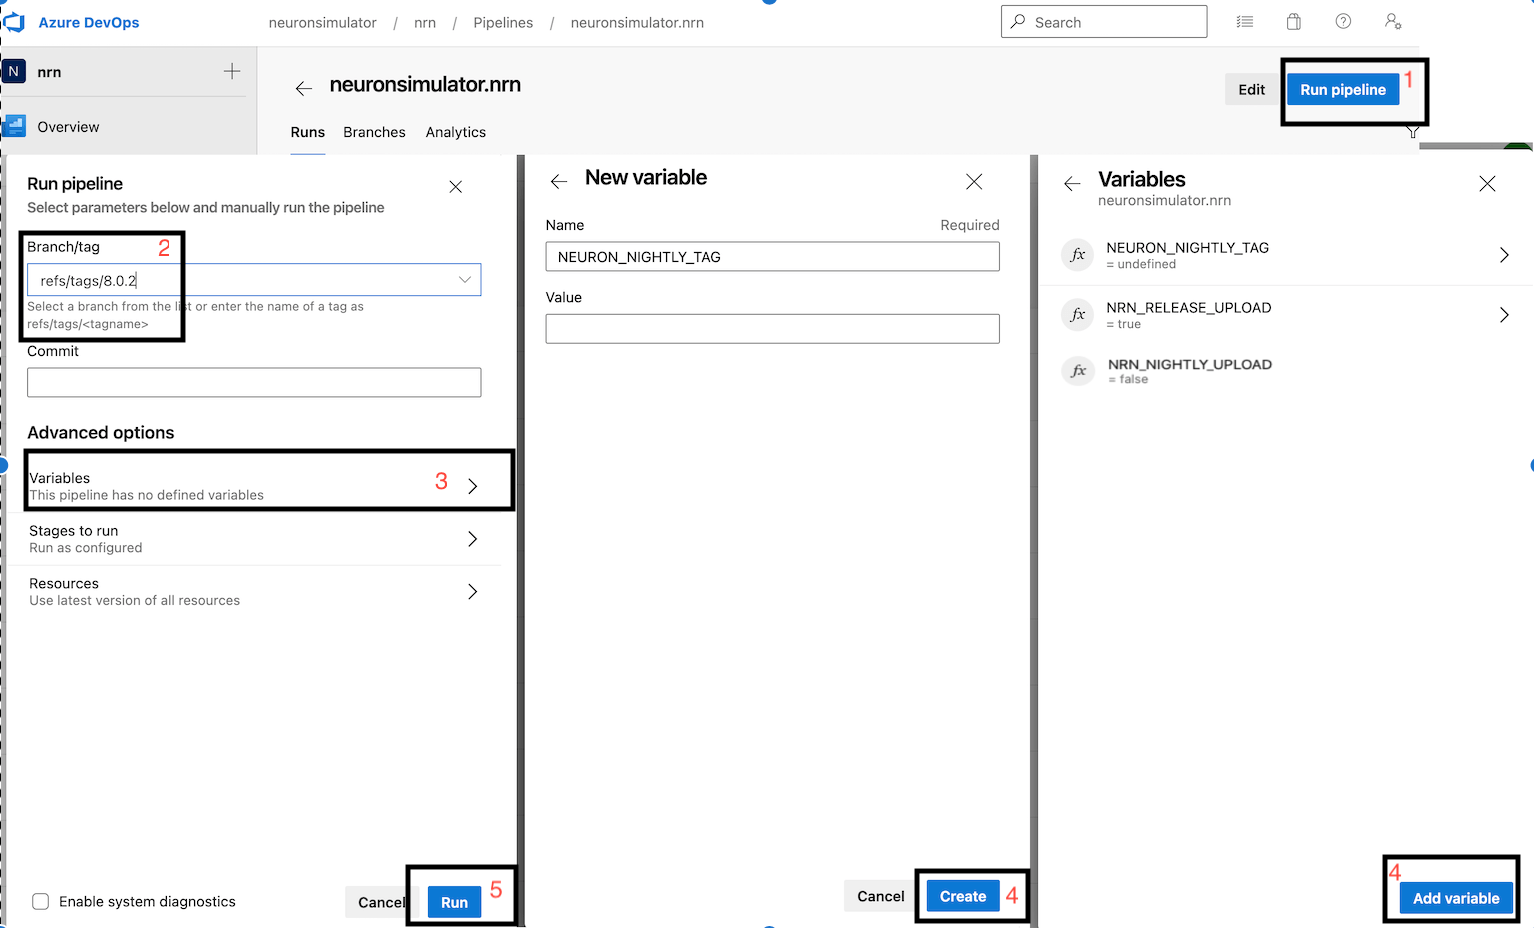Click the filter funnel icon under Run pipeline
The height and width of the screenshot is (928, 1534).
pos(1413,131)
